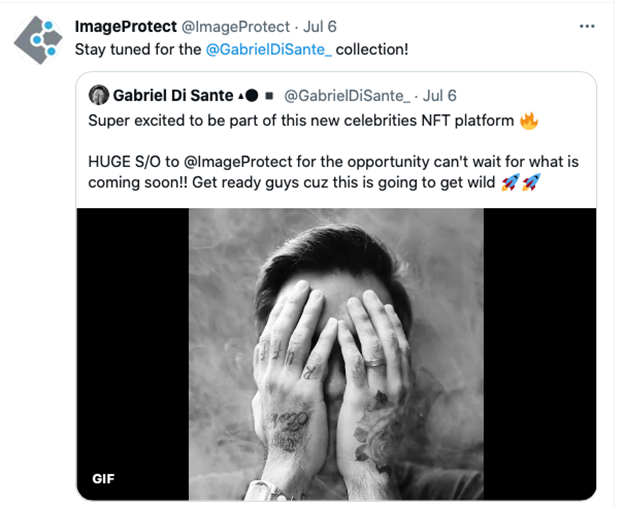The width and height of the screenshot is (624, 507).
Task: Click the rocket emojis ending the quoted tweet
Action: 519,183
